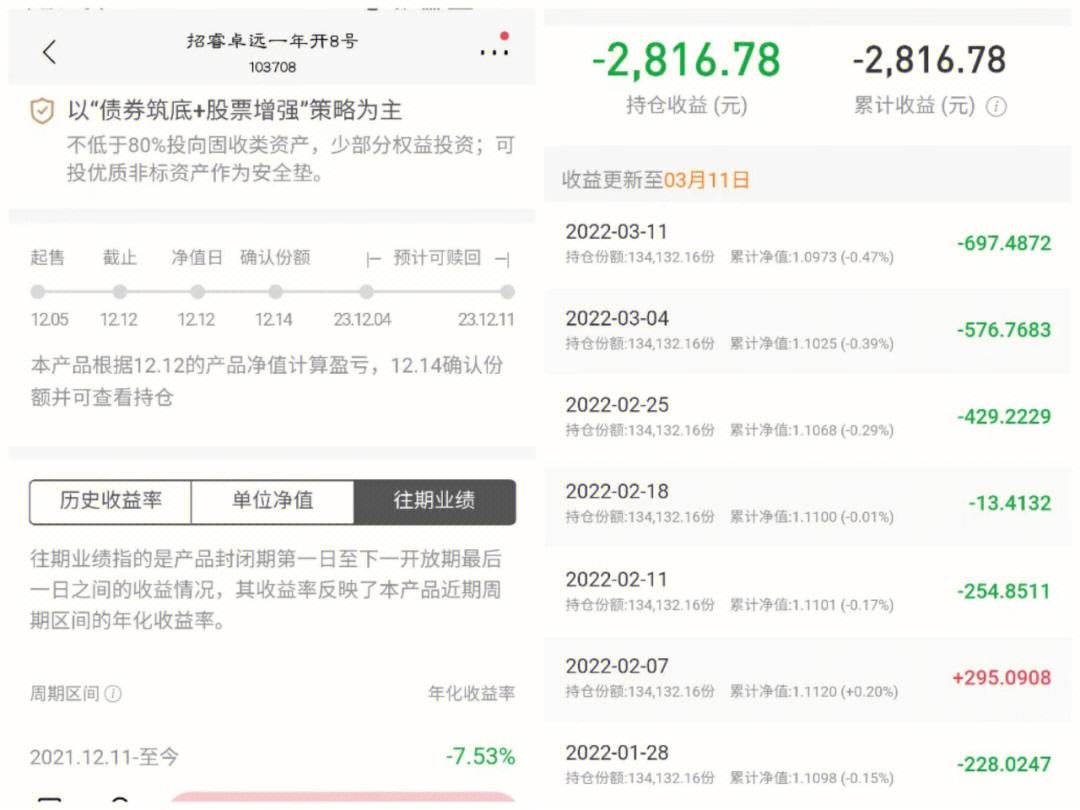Open the three-dot more menu

coord(495,51)
